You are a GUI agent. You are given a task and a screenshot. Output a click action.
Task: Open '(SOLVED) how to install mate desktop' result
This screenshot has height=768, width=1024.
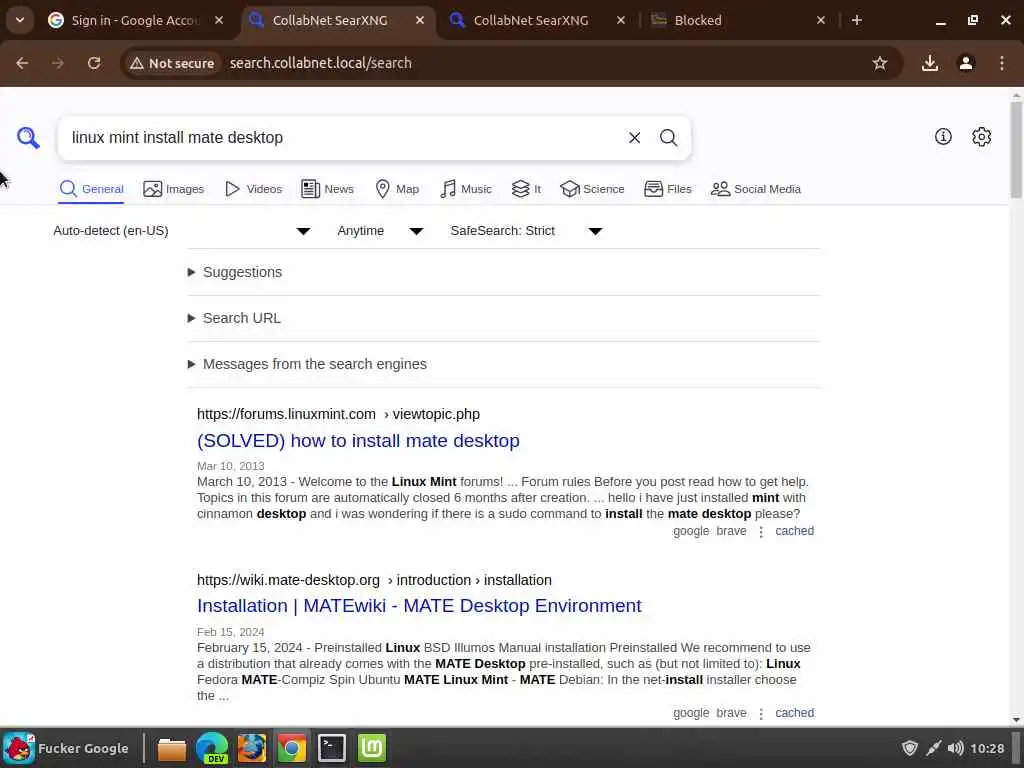pyautogui.click(x=359, y=441)
